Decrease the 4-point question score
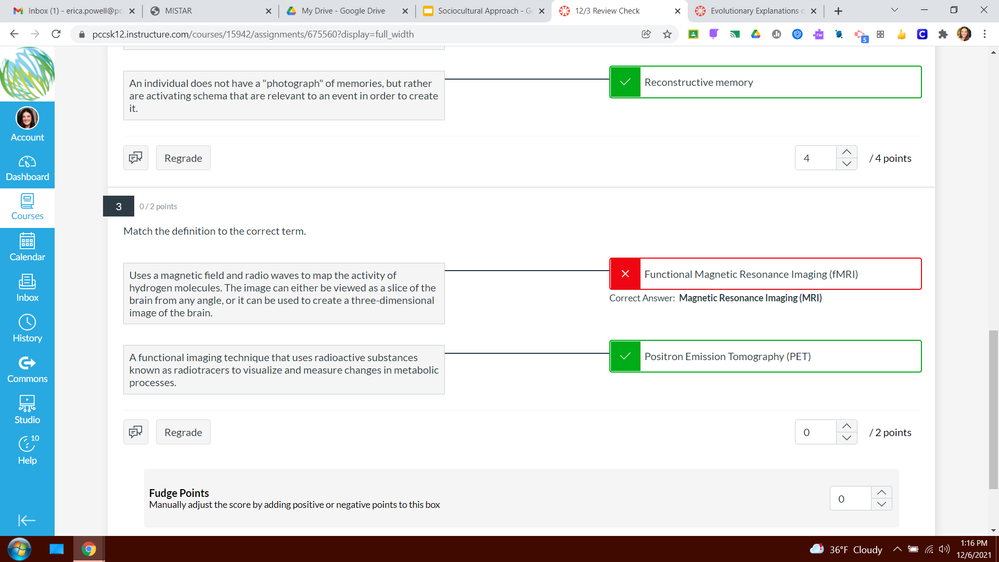The width and height of the screenshot is (999, 562). click(x=847, y=164)
